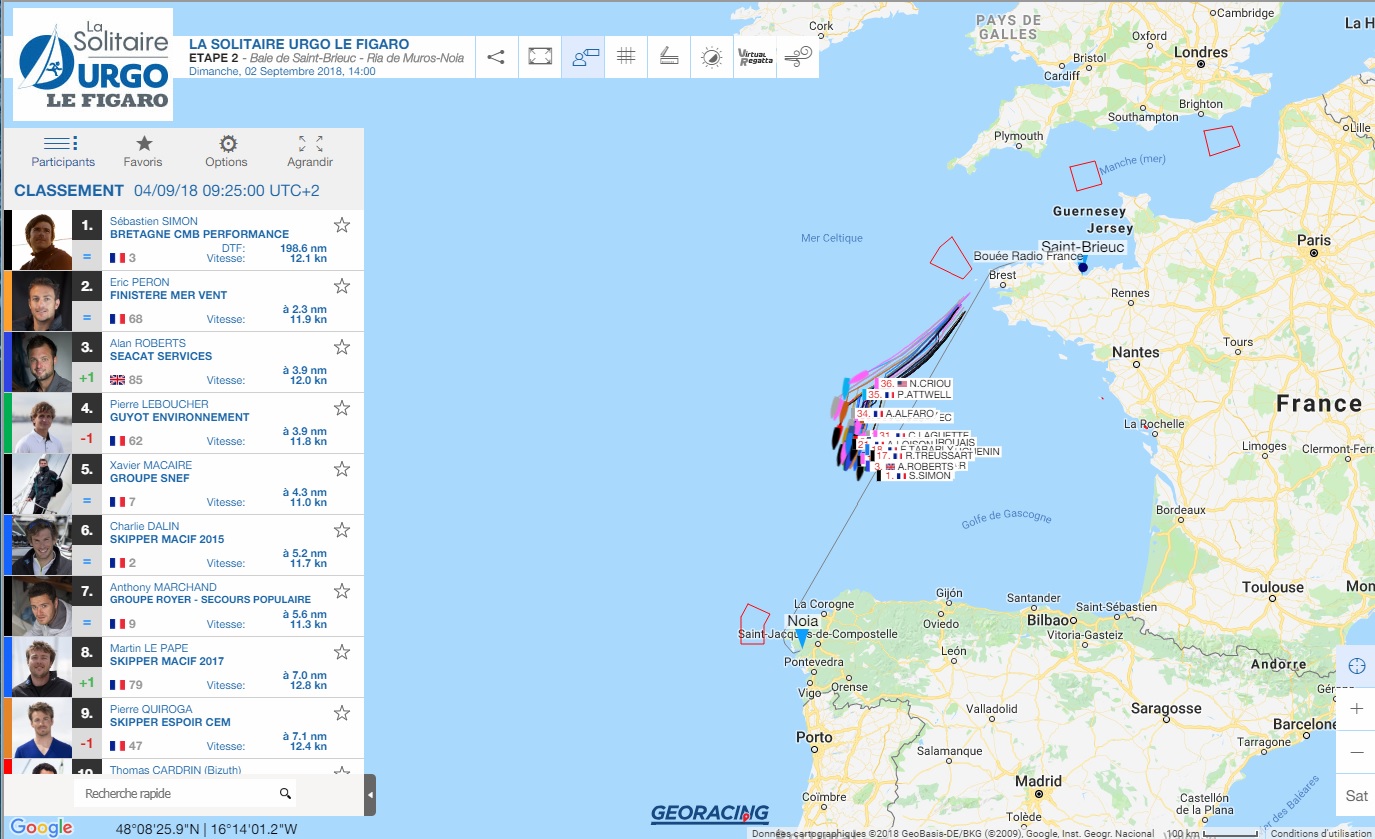Select boat name SKIPPER MACIF 2017
The image size is (1375, 839).
point(167,661)
